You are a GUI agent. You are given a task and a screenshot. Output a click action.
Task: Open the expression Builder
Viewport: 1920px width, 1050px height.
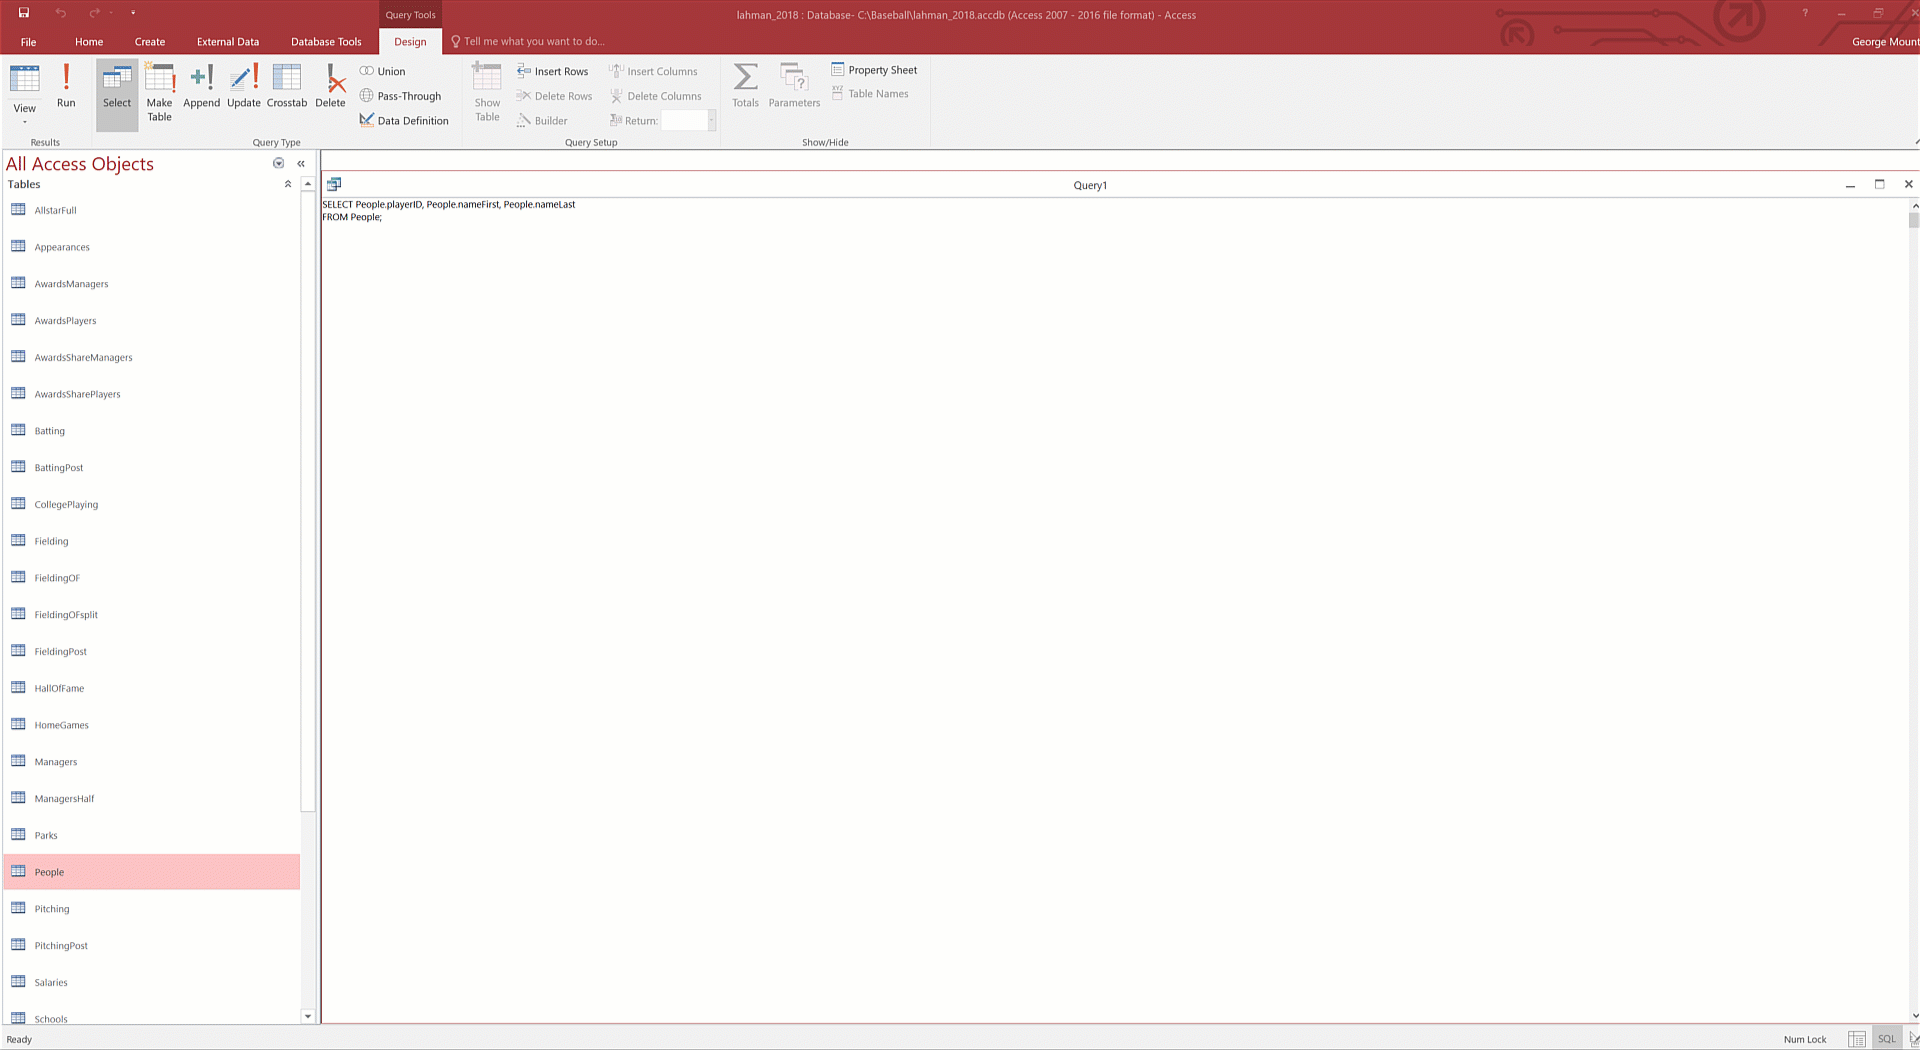click(x=542, y=120)
